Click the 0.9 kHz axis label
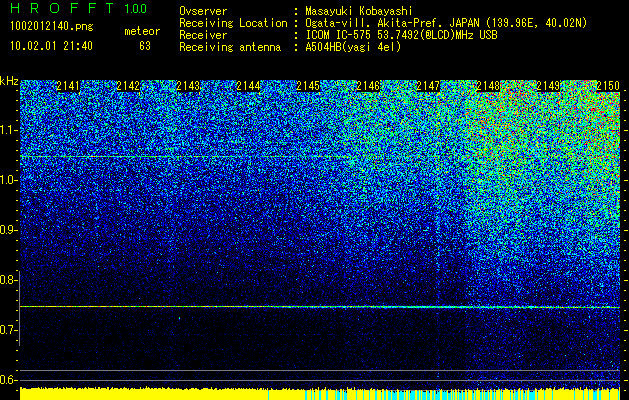This screenshot has width=629, height=400. pyautogui.click(x=8, y=230)
